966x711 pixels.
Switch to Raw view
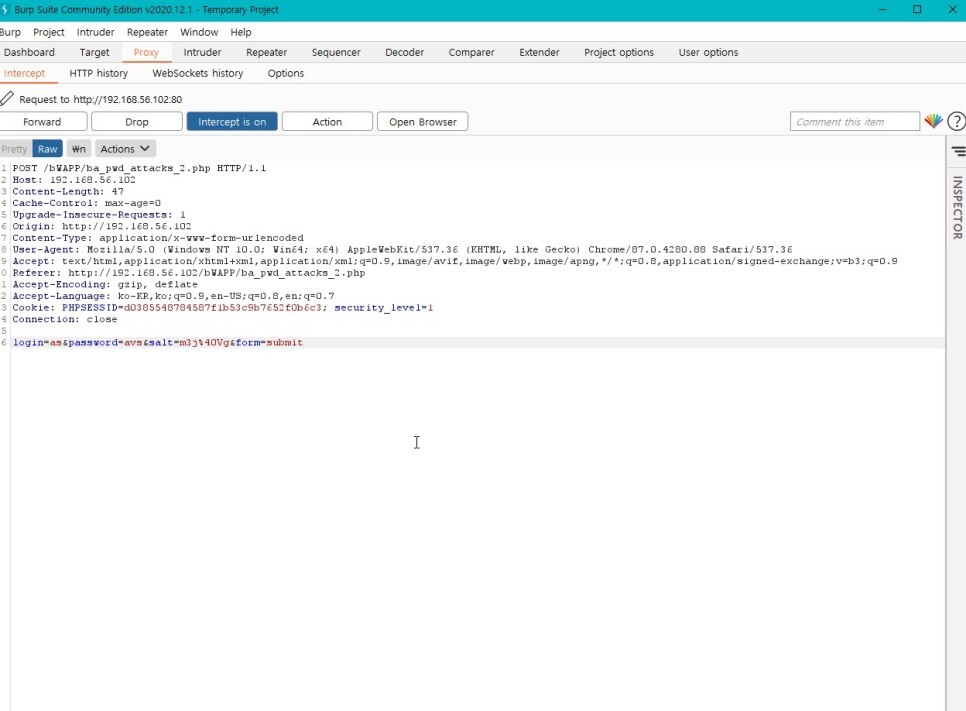(x=47, y=149)
